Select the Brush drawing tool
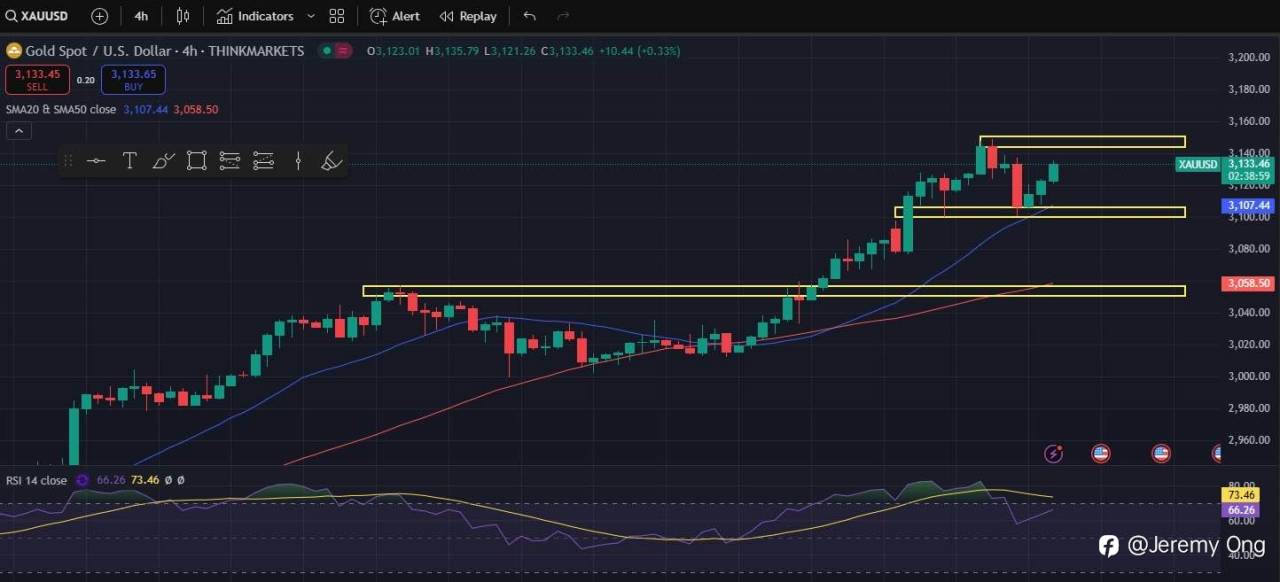The image size is (1280, 582). coord(163,160)
